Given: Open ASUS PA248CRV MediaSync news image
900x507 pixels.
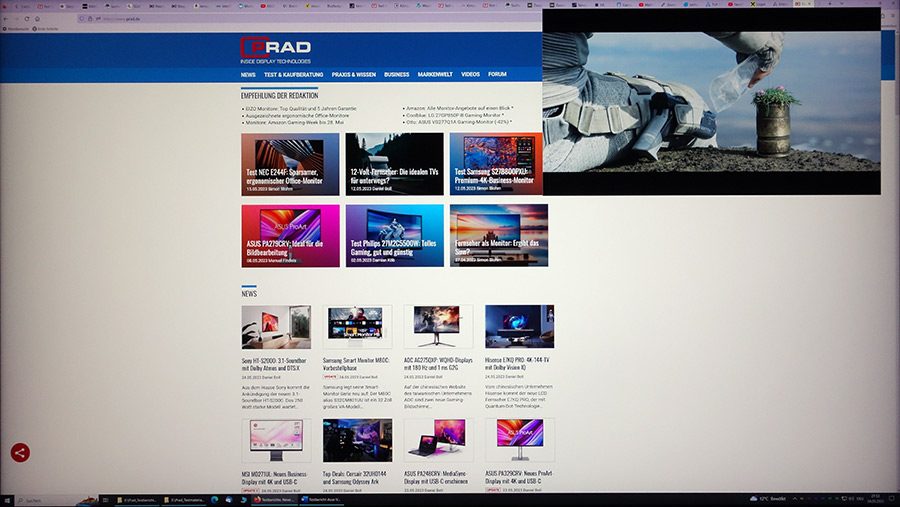Looking at the screenshot, I should click(x=438, y=440).
